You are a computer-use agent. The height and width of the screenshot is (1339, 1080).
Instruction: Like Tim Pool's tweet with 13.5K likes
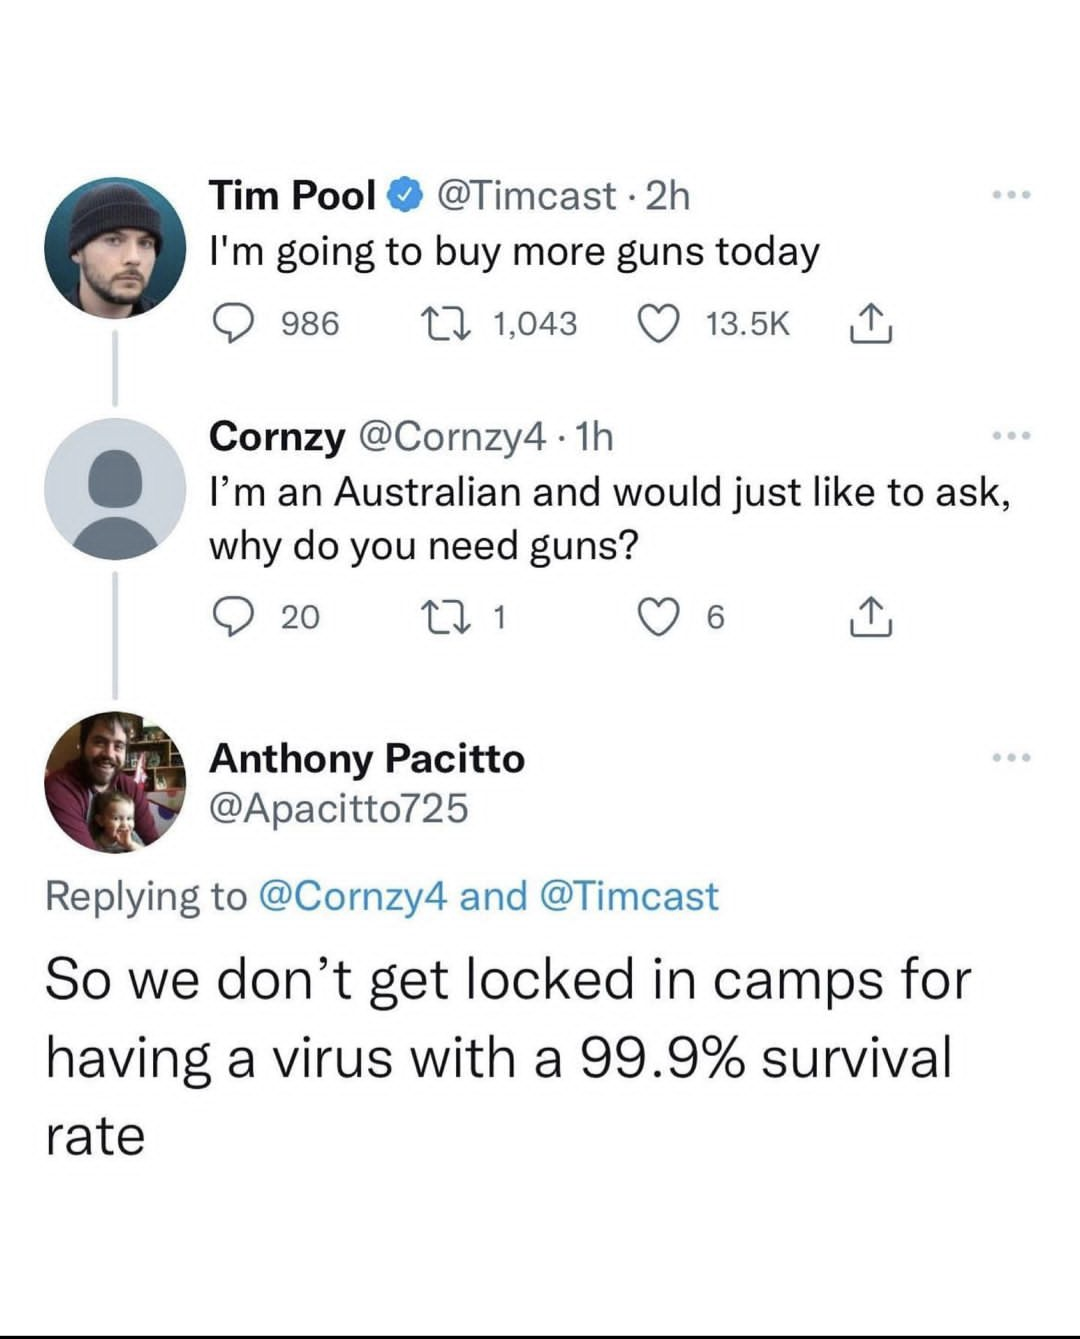(660, 323)
